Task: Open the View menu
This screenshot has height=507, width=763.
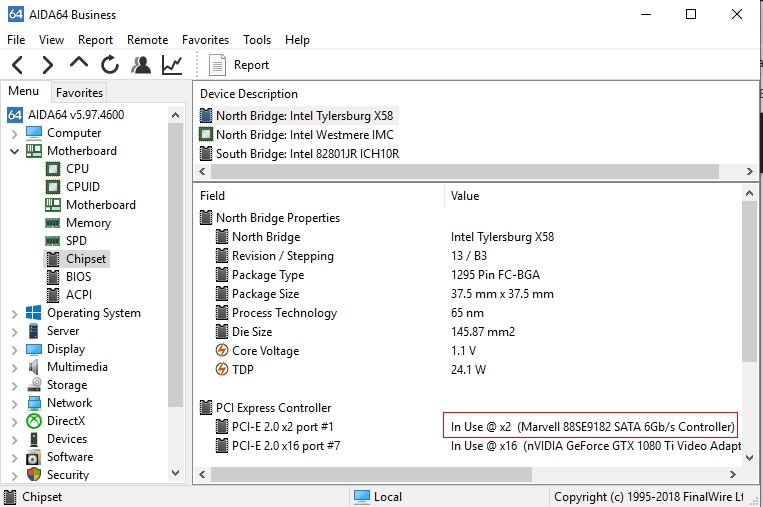Action: click(51, 40)
